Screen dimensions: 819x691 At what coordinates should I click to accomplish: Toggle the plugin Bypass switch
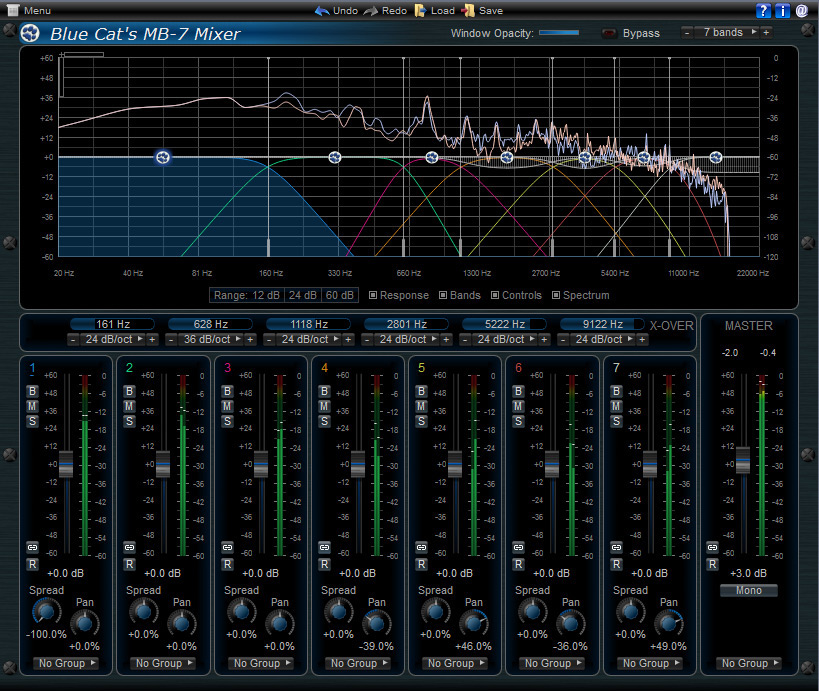[x=610, y=33]
